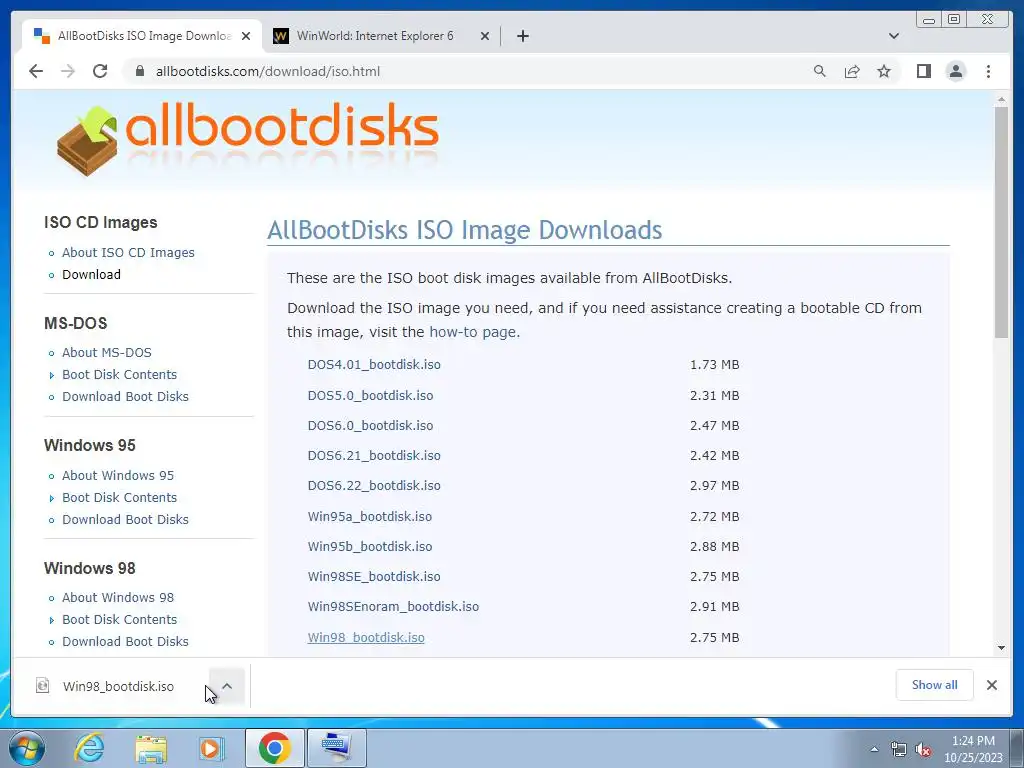
Task: Open Windows Media Player from taskbar
Action: 211,748
